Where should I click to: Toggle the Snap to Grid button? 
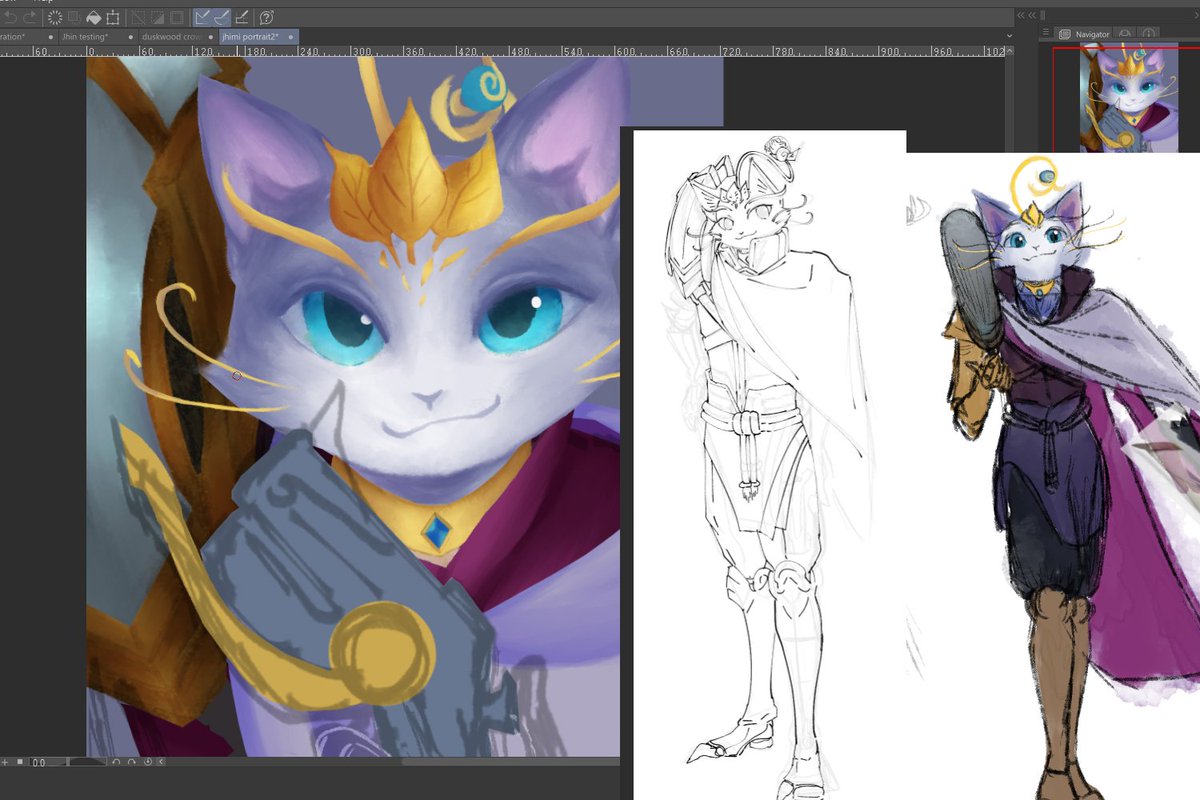pyautogui.click(x=242, y=17)
